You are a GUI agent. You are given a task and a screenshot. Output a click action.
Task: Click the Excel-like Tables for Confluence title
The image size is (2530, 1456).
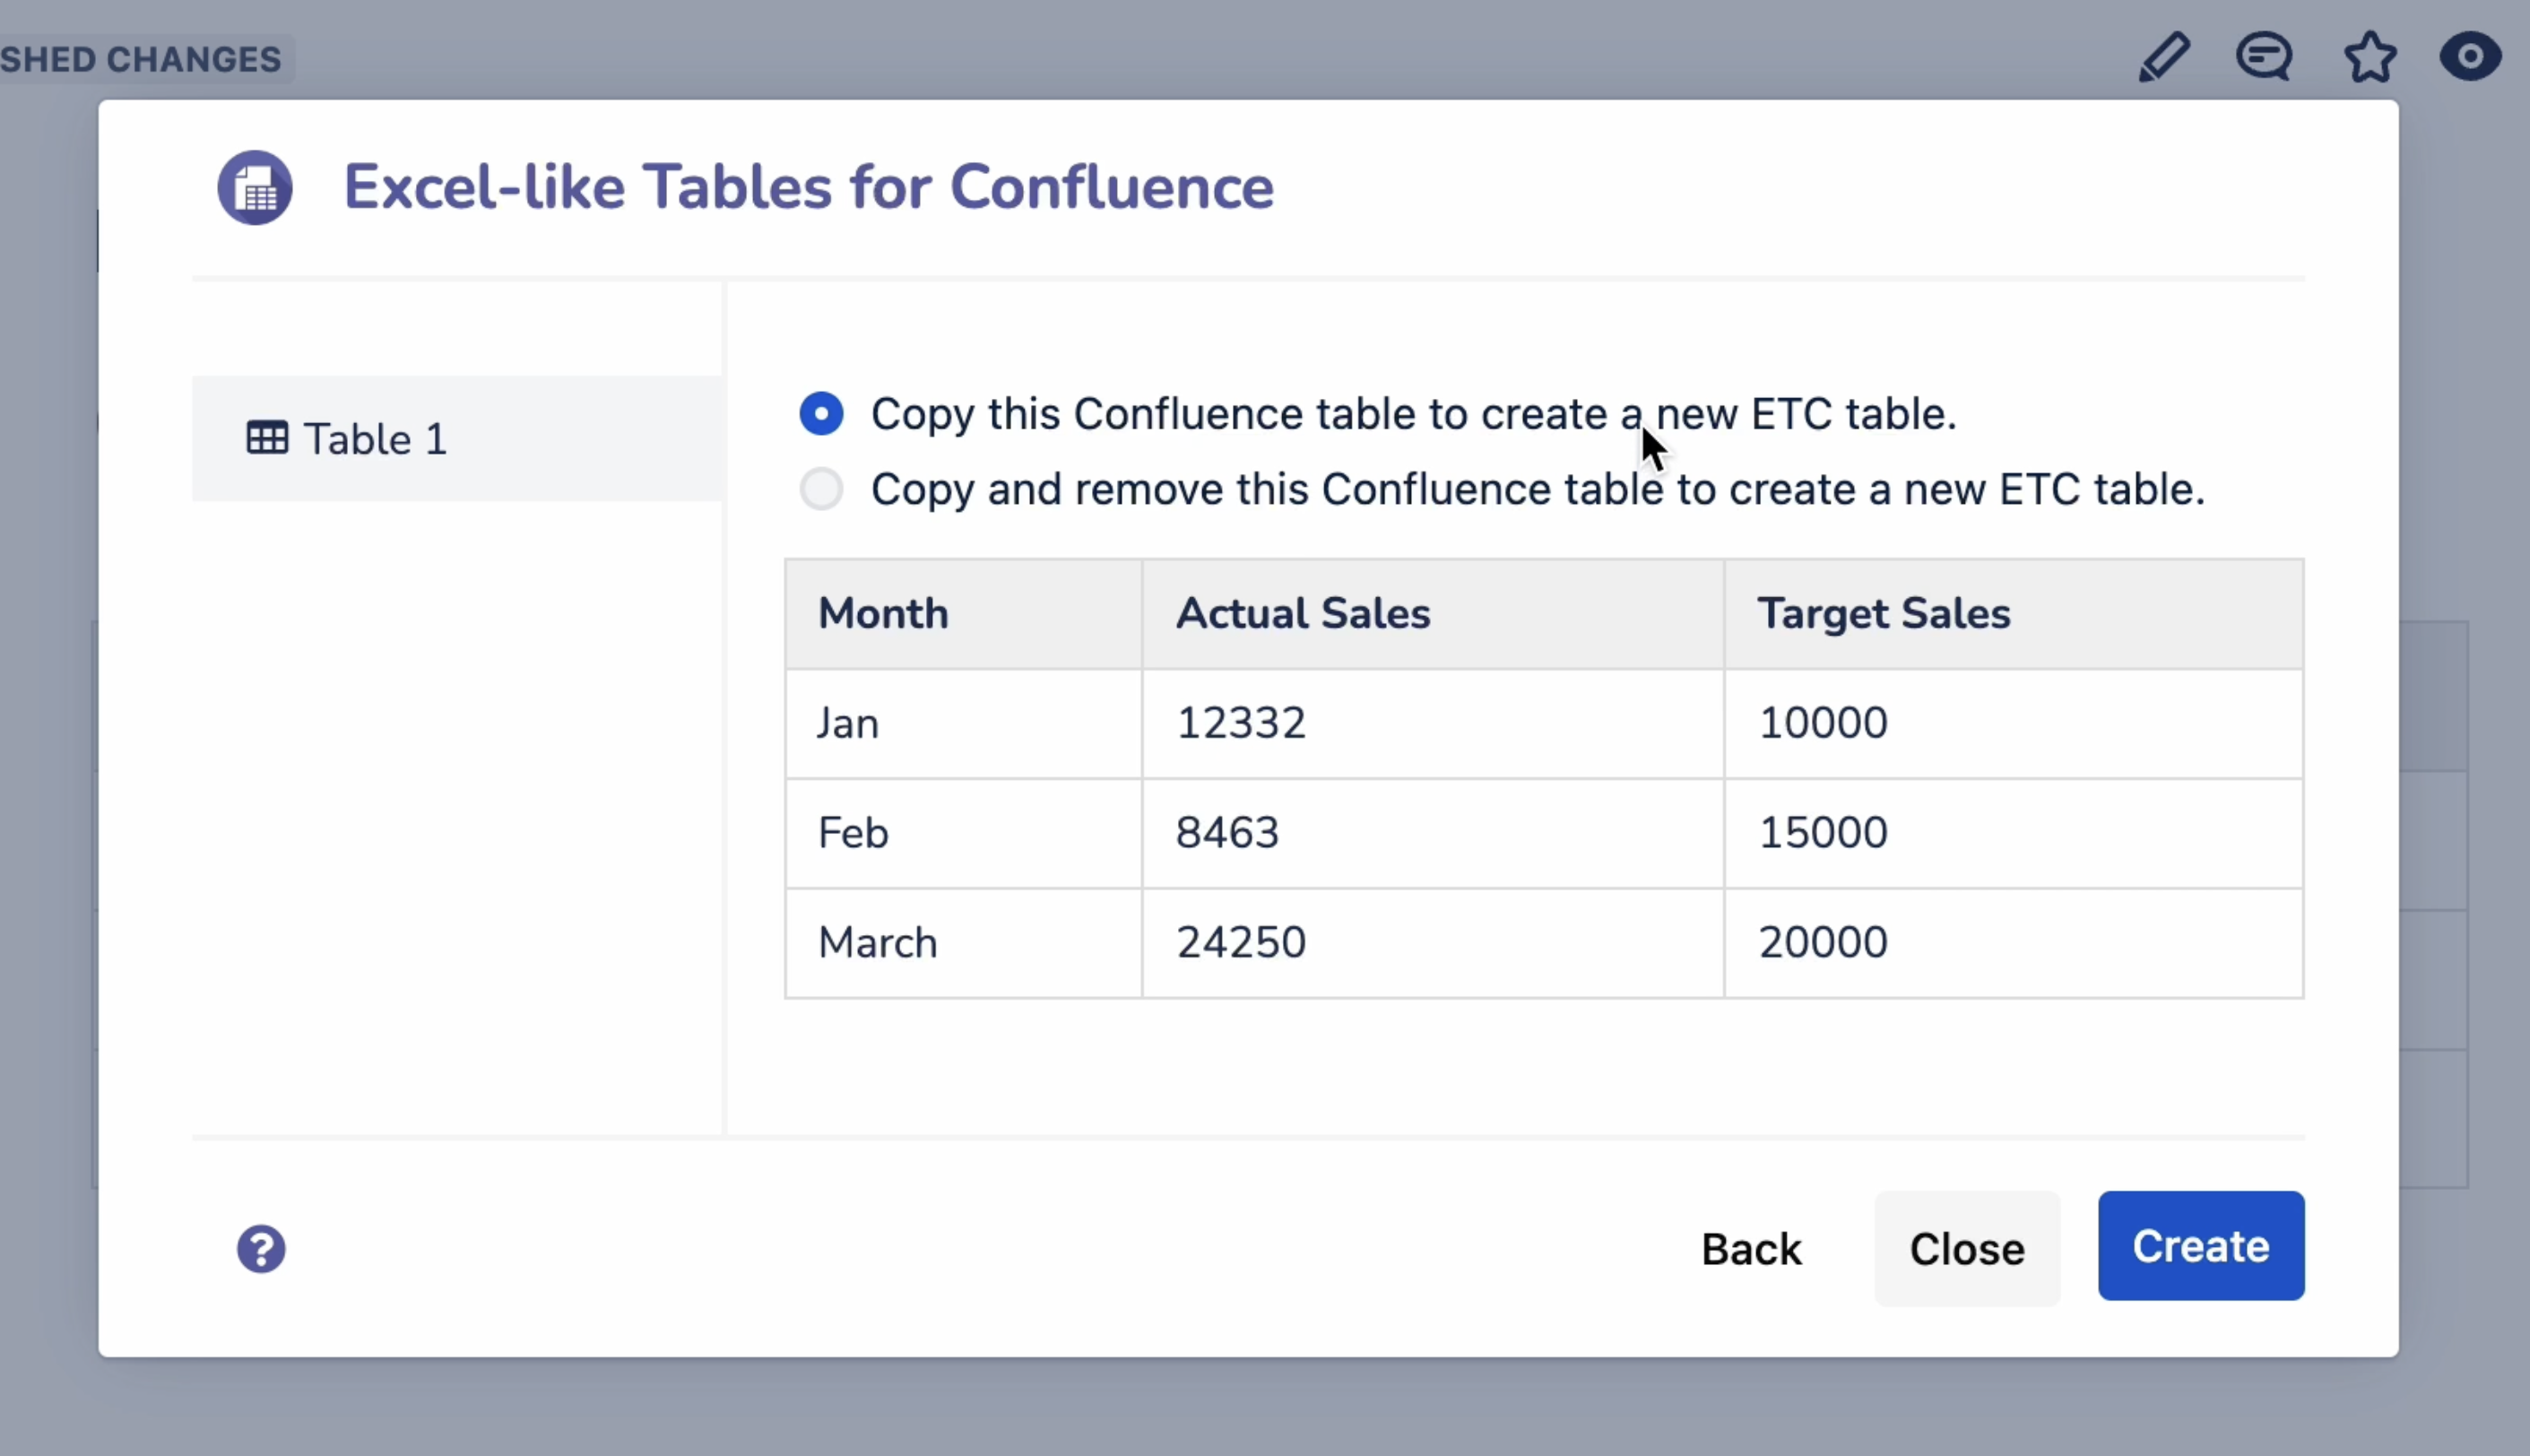coord(808,188)
